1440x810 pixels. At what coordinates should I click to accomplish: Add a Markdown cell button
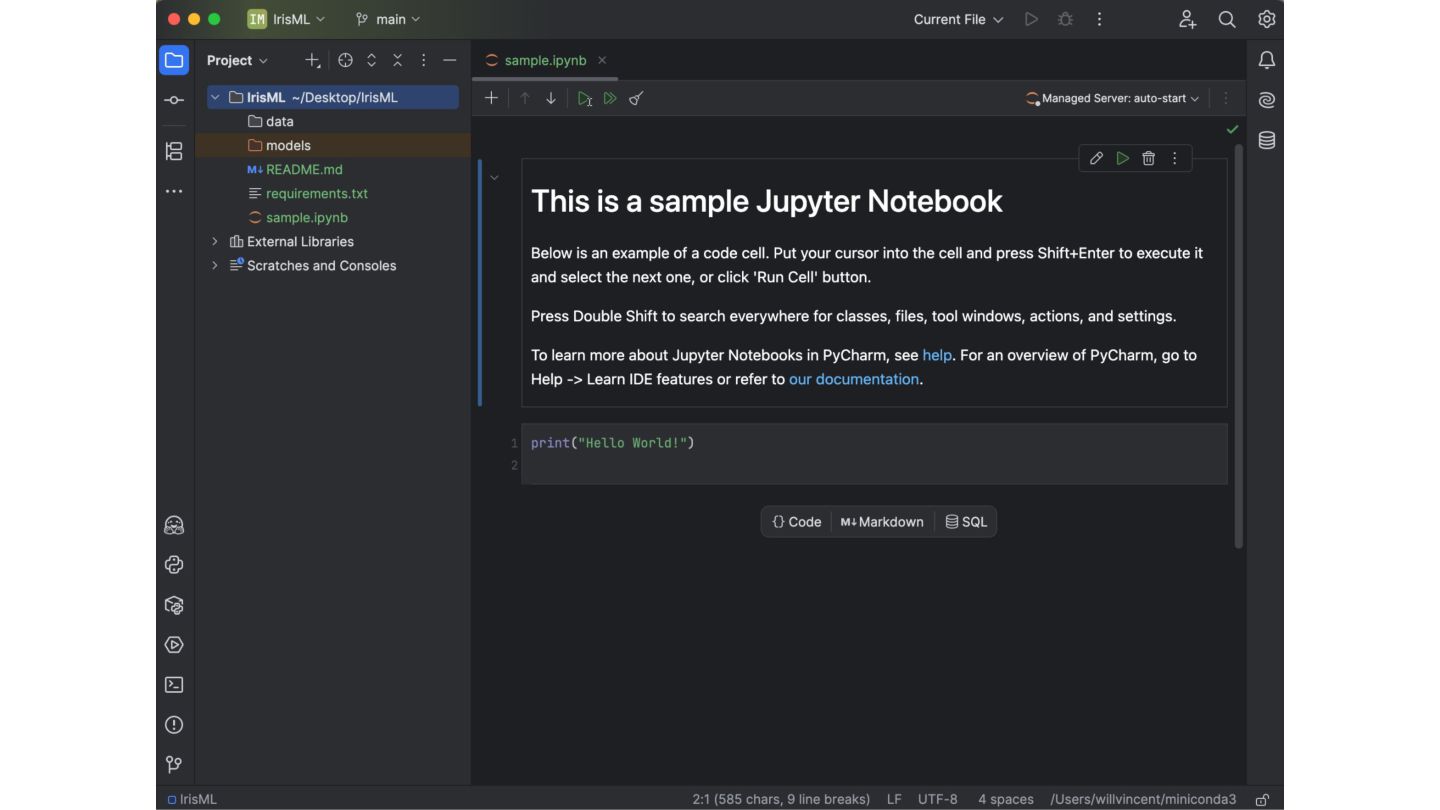click(882, 521)
